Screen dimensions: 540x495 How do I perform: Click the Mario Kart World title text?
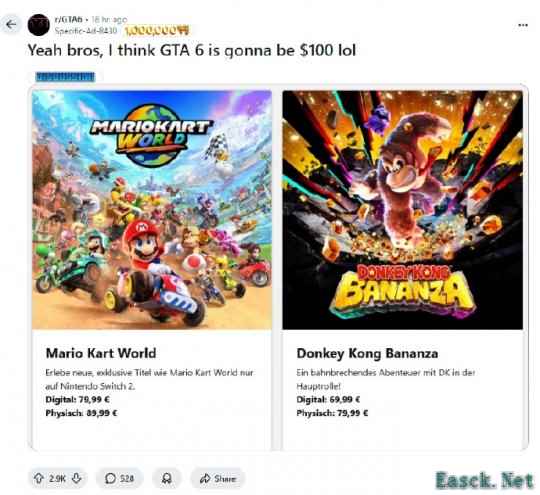click(x=101, y=353)
